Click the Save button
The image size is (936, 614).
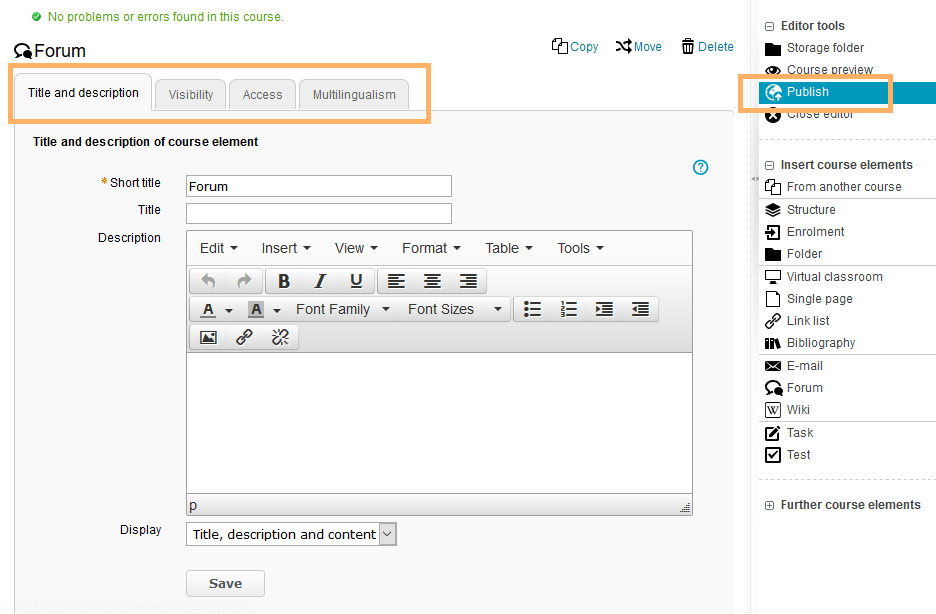(225, 584)
